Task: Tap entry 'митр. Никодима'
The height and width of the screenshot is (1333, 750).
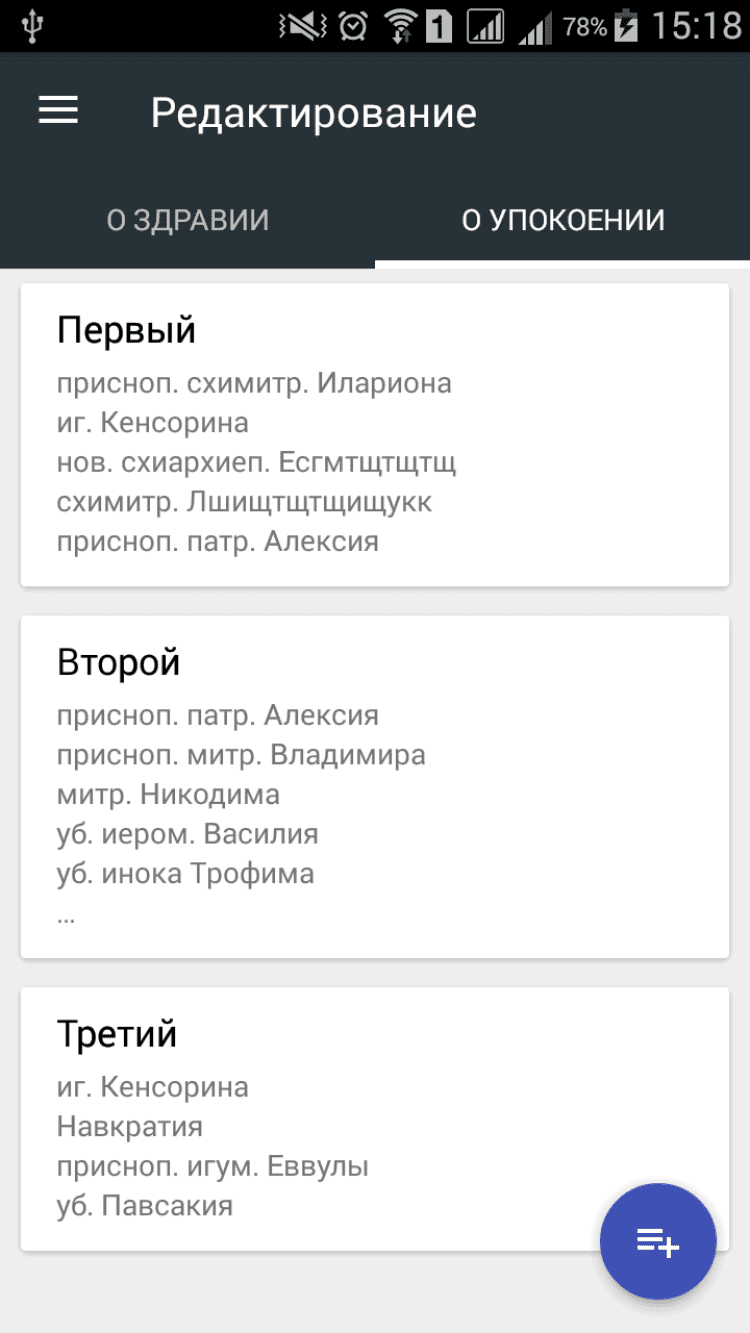Action: 168,794
